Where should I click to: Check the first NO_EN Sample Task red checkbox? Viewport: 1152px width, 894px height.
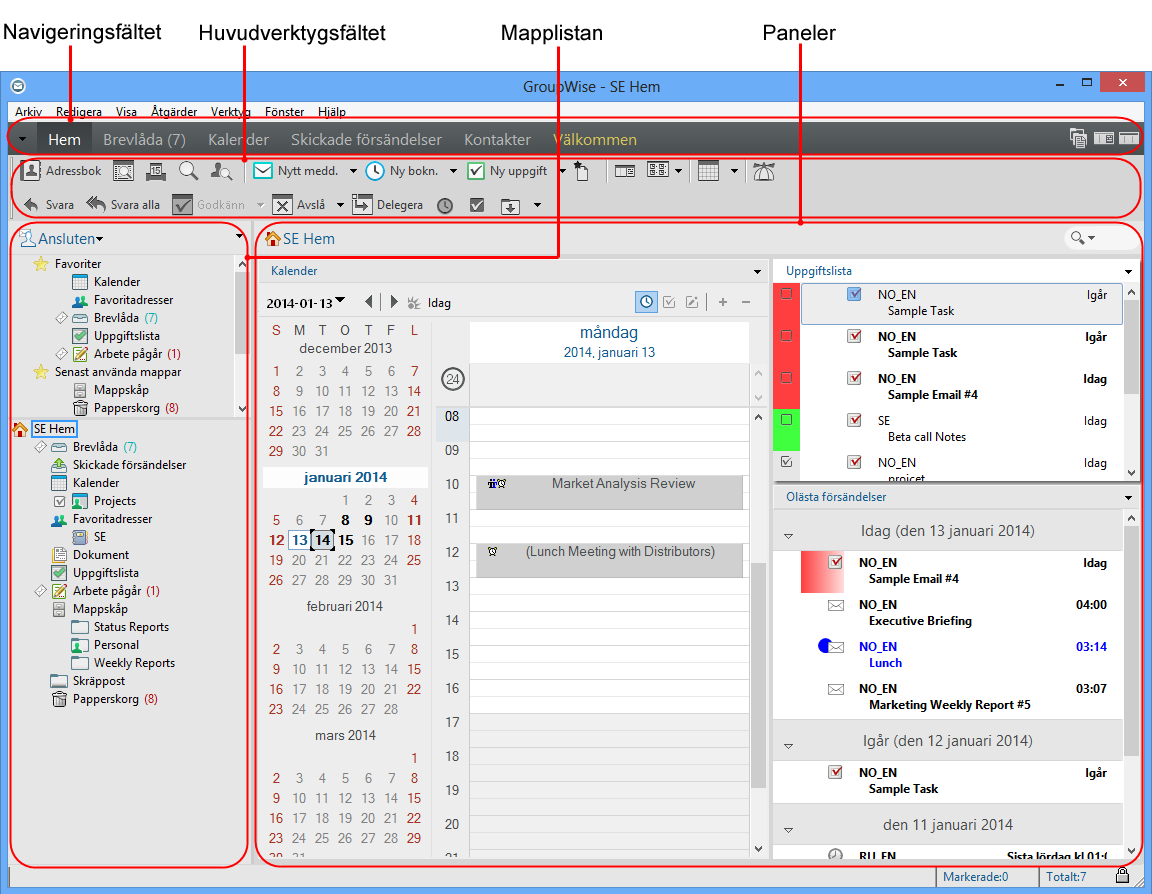(x=786, y=294)
